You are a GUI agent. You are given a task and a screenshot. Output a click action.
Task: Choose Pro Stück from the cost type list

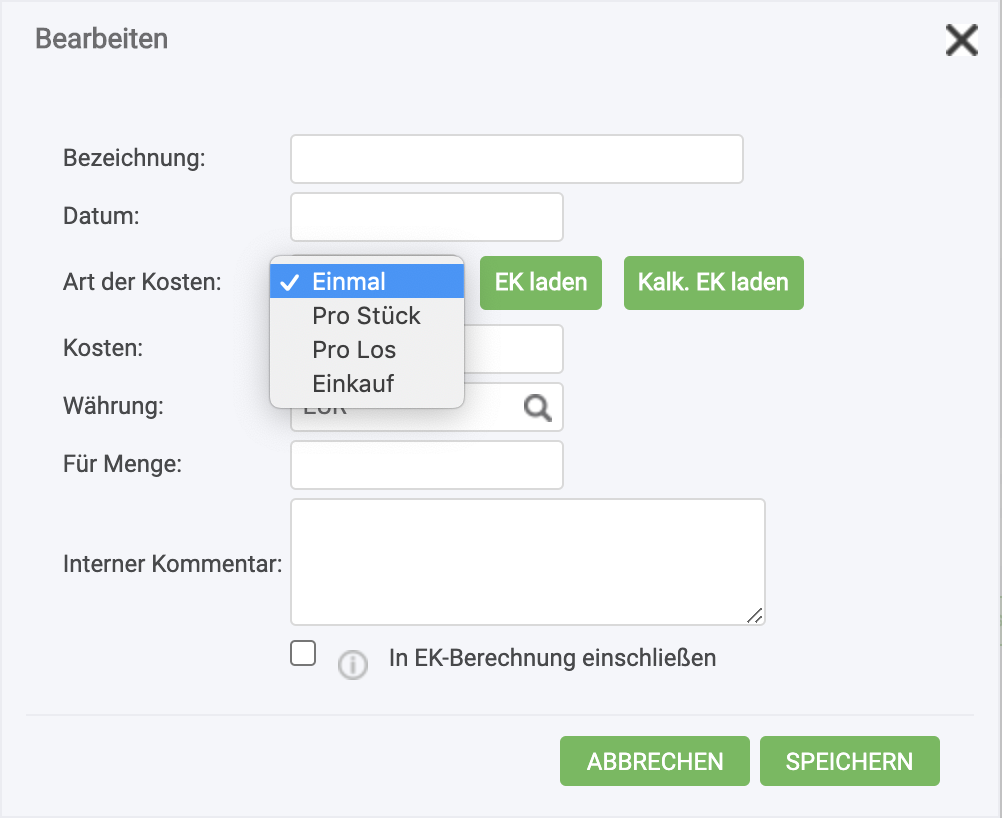click(367, 316)
